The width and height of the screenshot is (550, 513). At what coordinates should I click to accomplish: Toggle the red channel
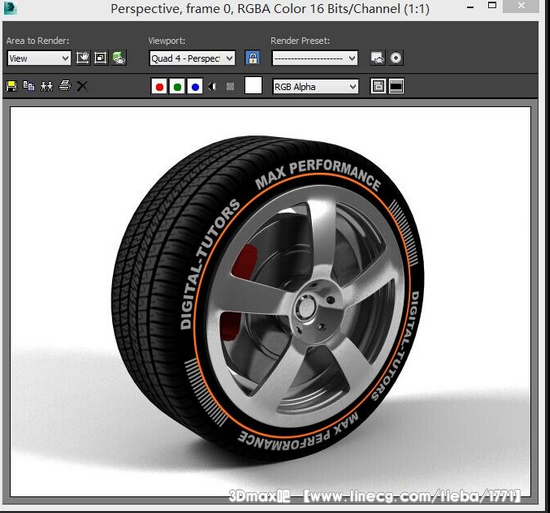pos(159,87)
